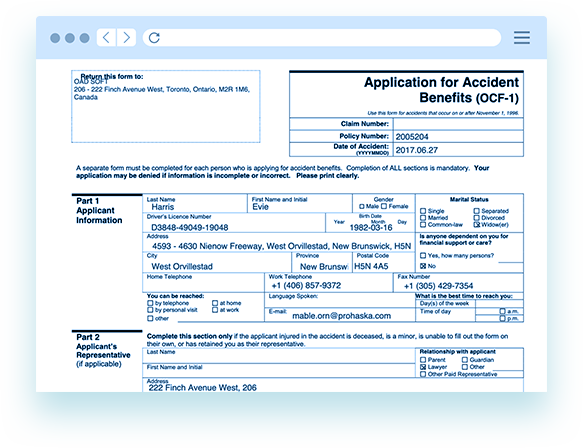Edit Date of Accident field 2017.06.27
583x448 pixels.
(x=458, y=150)
